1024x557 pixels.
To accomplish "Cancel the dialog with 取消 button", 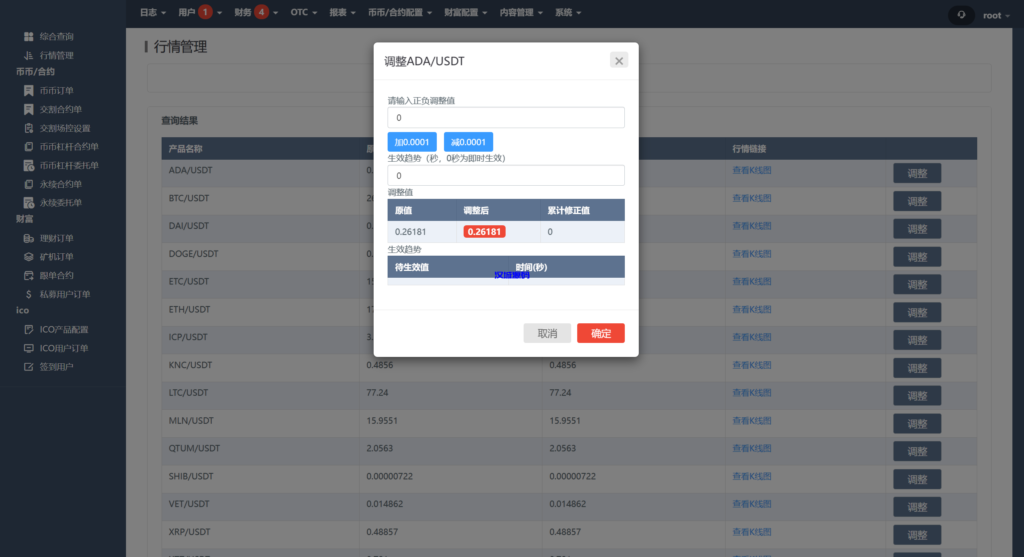I will coord(547,333).
